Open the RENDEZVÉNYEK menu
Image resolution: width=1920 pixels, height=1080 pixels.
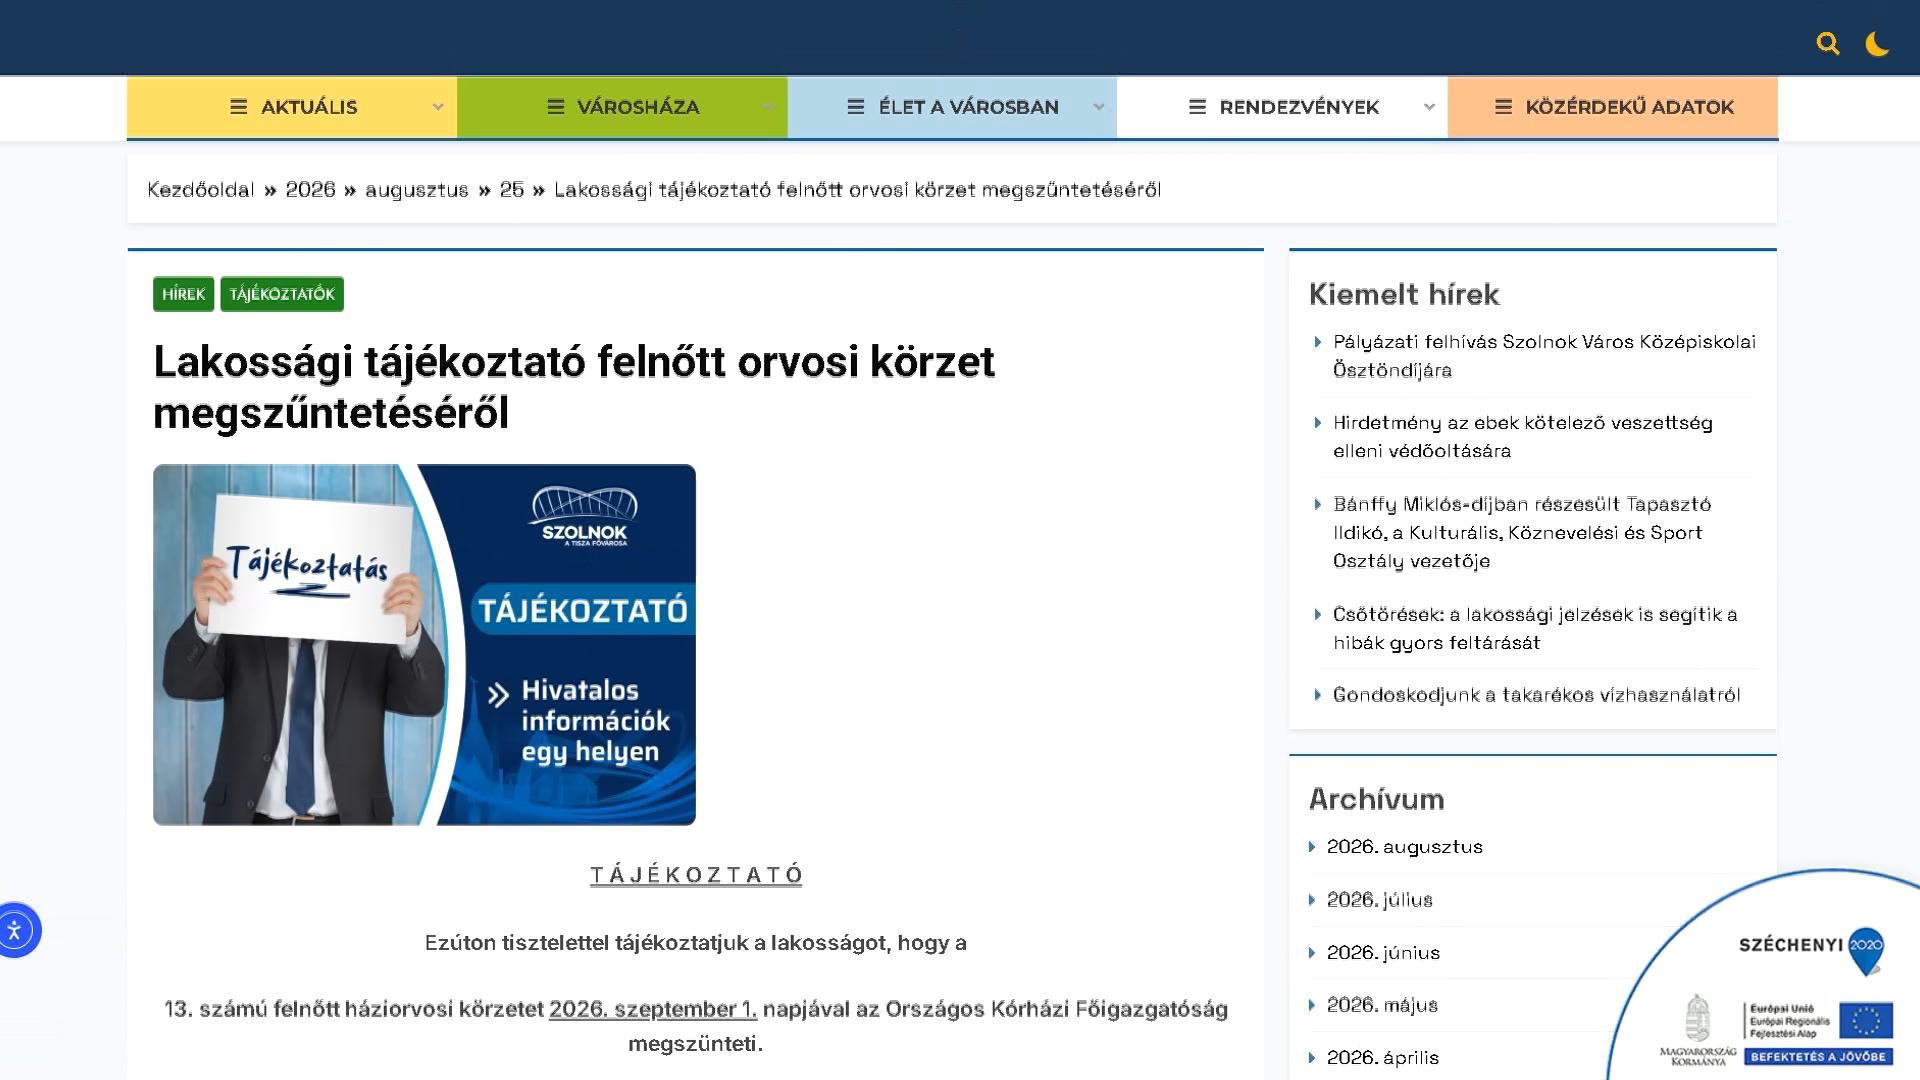tap(1282, 107)
